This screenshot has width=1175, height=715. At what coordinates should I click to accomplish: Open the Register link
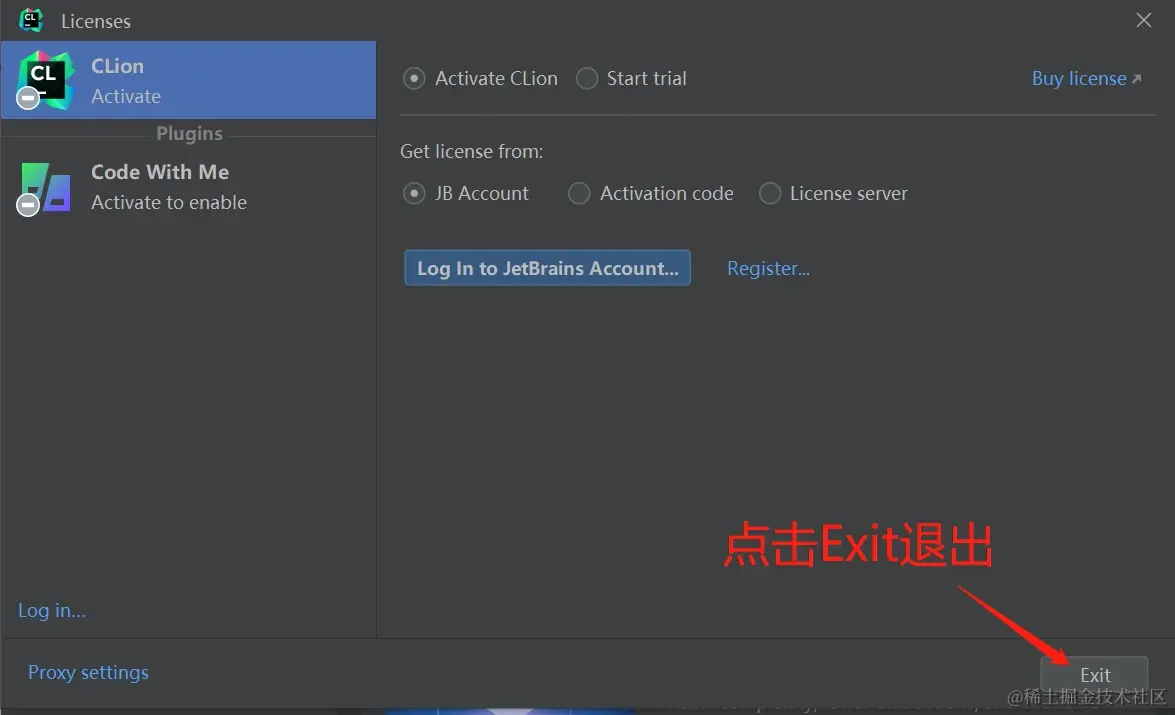click(768, 268)
